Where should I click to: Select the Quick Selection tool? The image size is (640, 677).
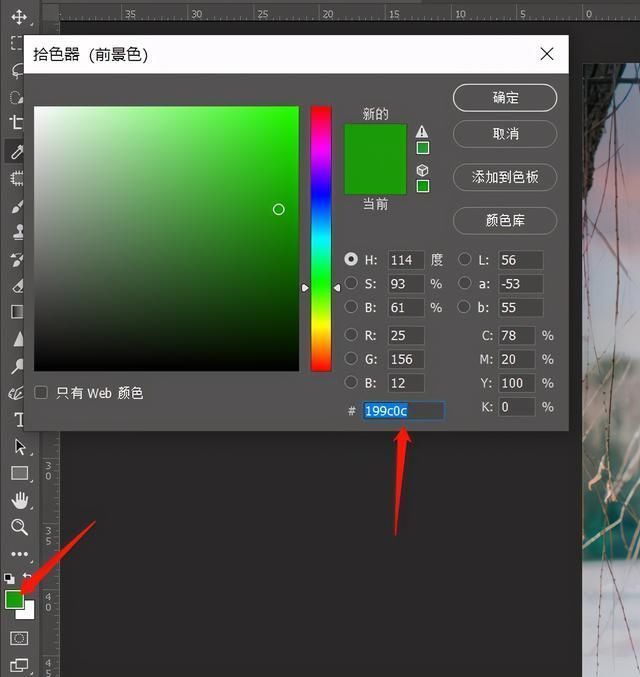(16, 97)
